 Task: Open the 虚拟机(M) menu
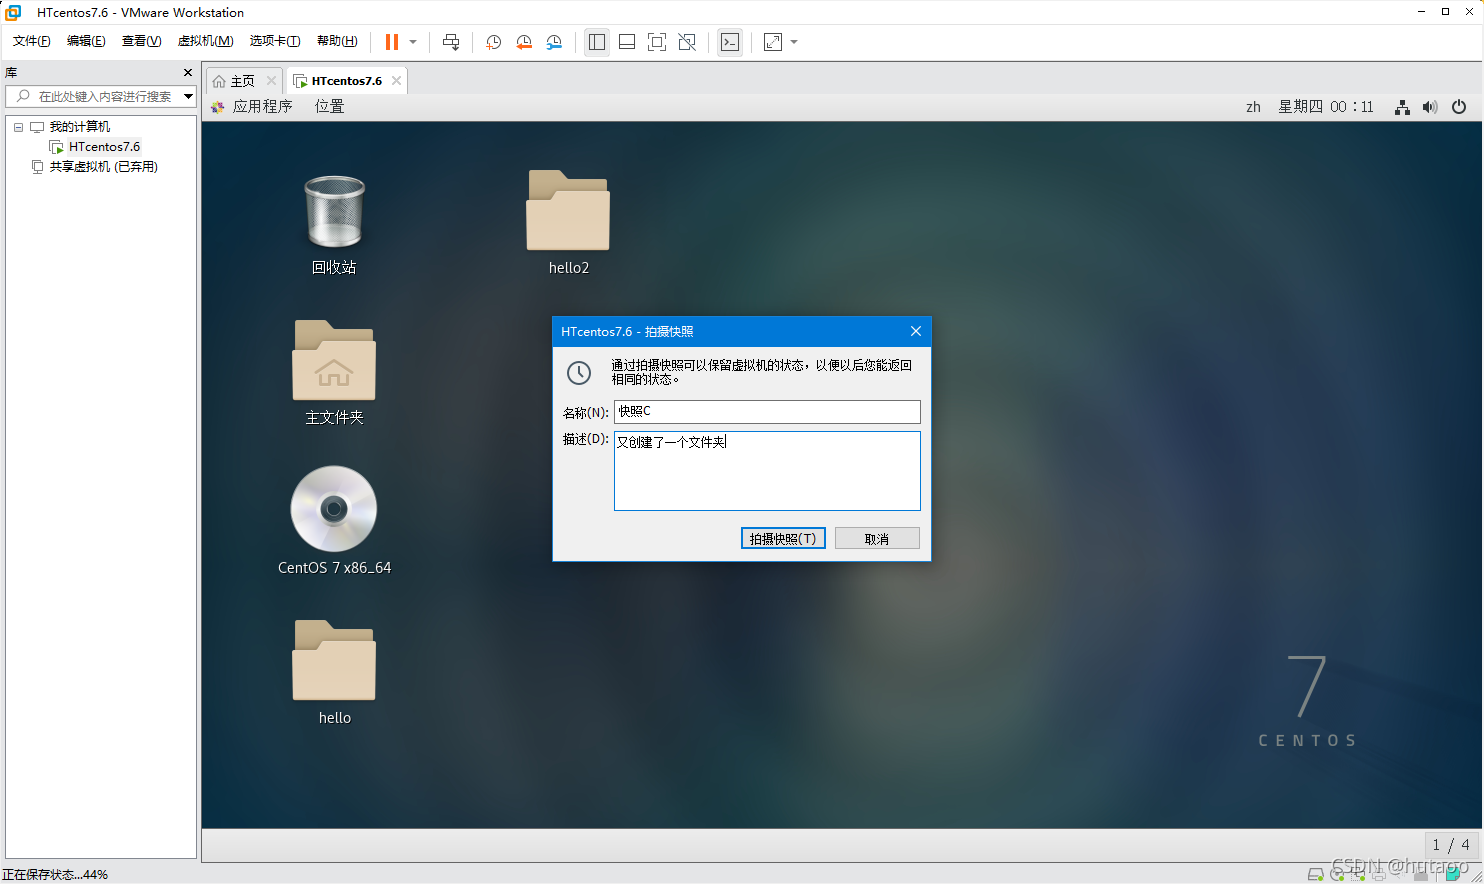click(205, 41)
